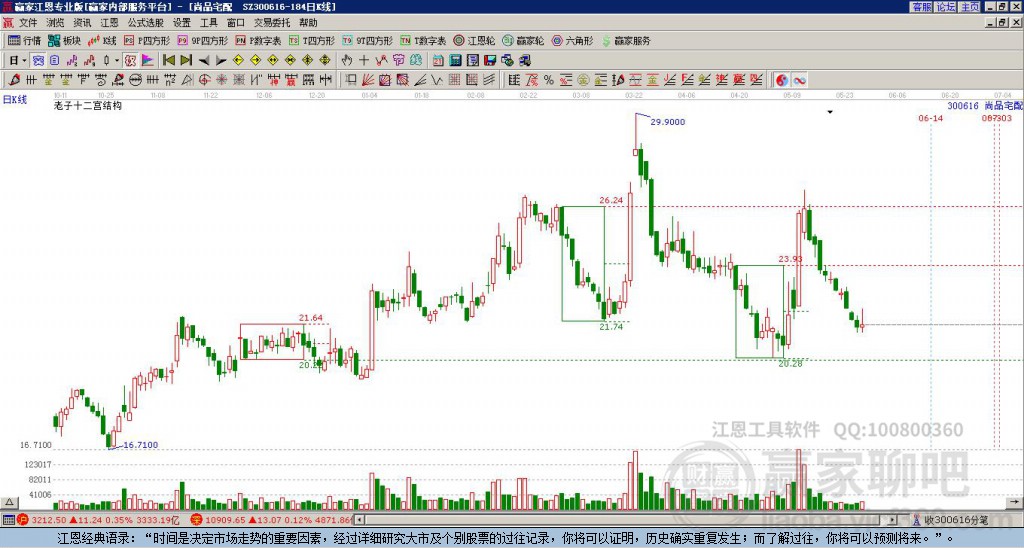Image resolution: width=1024 pixels, height=548 pixels.
Task: Click the 主页 button in title bar
Action: [970, 7]
